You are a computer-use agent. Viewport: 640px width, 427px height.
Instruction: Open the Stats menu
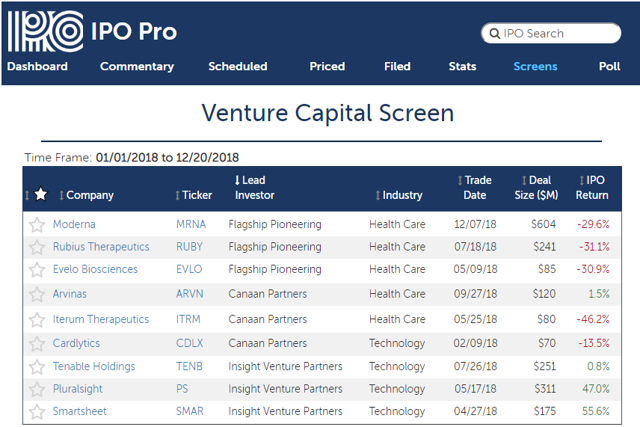[462, 66]
